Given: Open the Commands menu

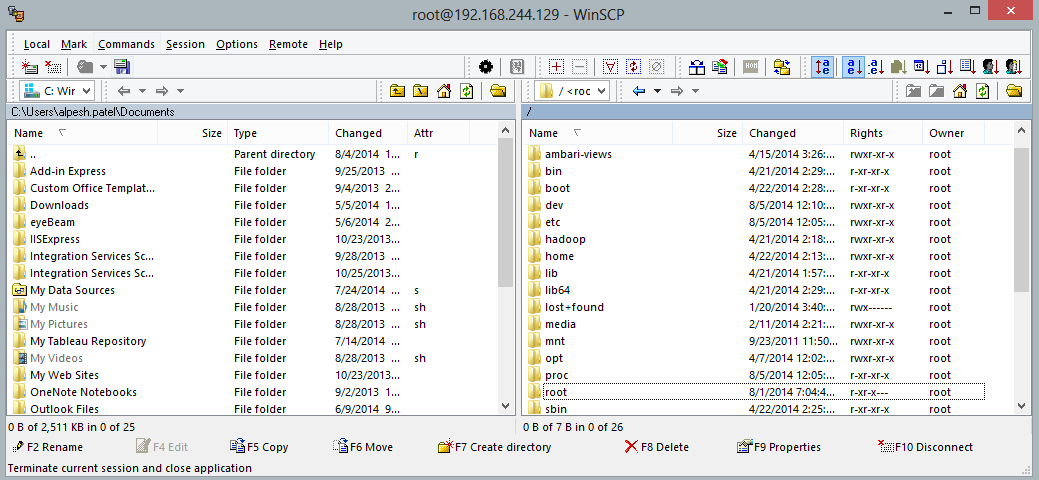Looking at the screenshot, I should coord(126,44).
